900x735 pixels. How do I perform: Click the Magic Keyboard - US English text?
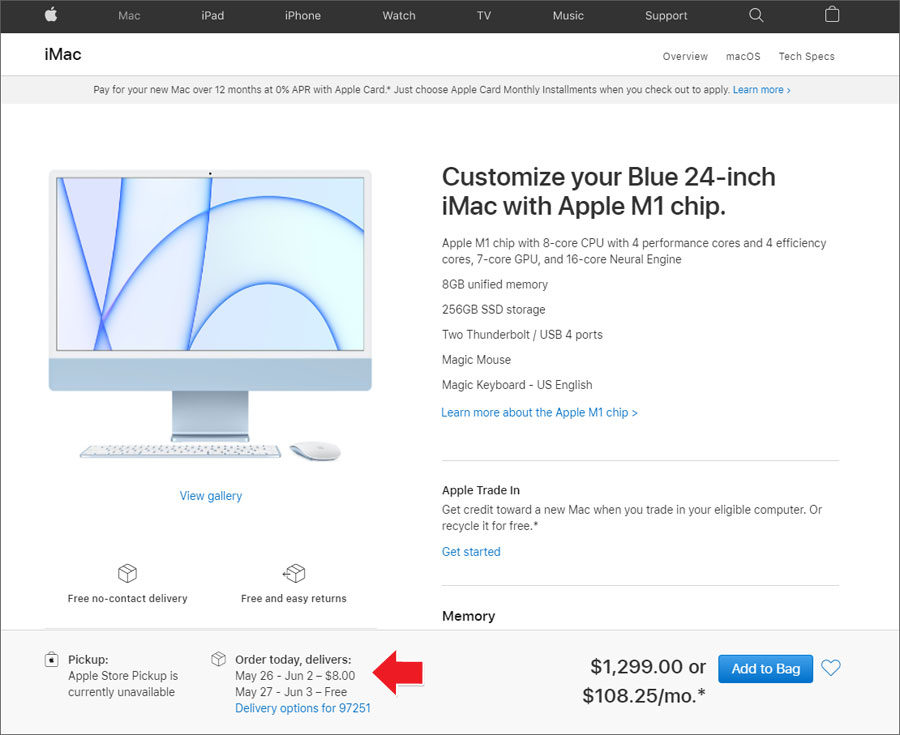pyautogui.click(x=517, y=385)
